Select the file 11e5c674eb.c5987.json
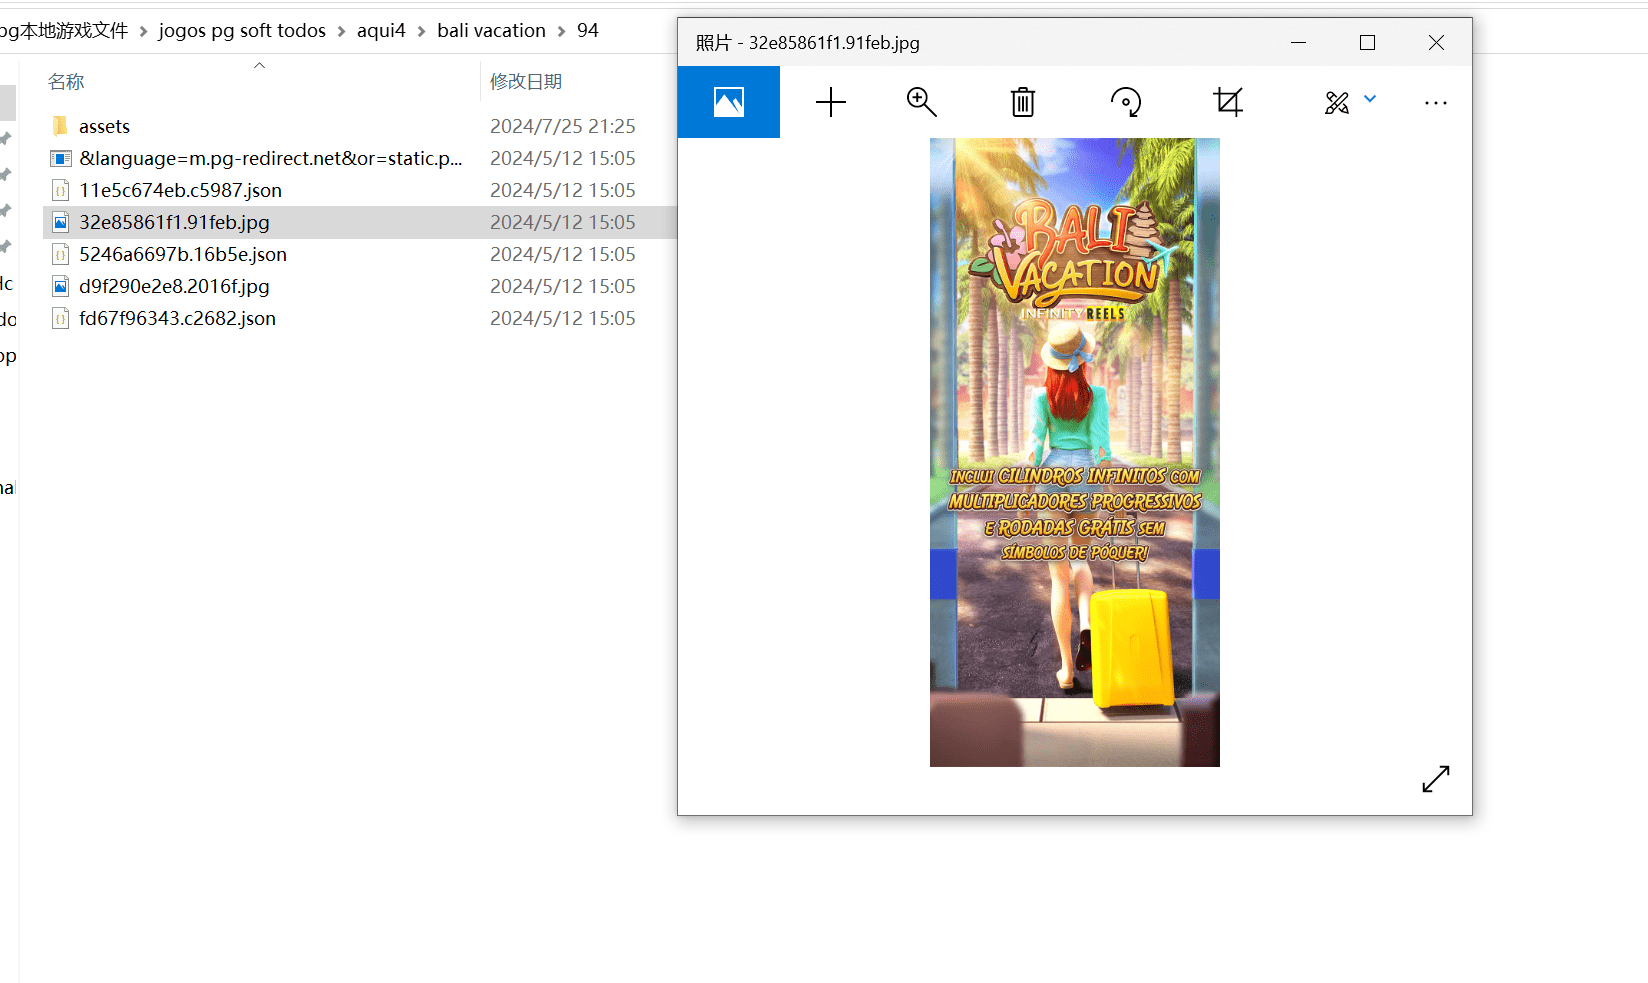Screen dimensions: 1648x983 click(180, 191)
